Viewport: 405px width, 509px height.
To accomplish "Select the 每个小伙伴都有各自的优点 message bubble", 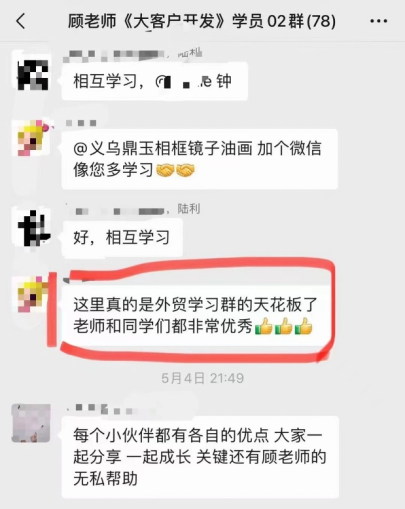I will pyautogui.click(x=200, y=457).
